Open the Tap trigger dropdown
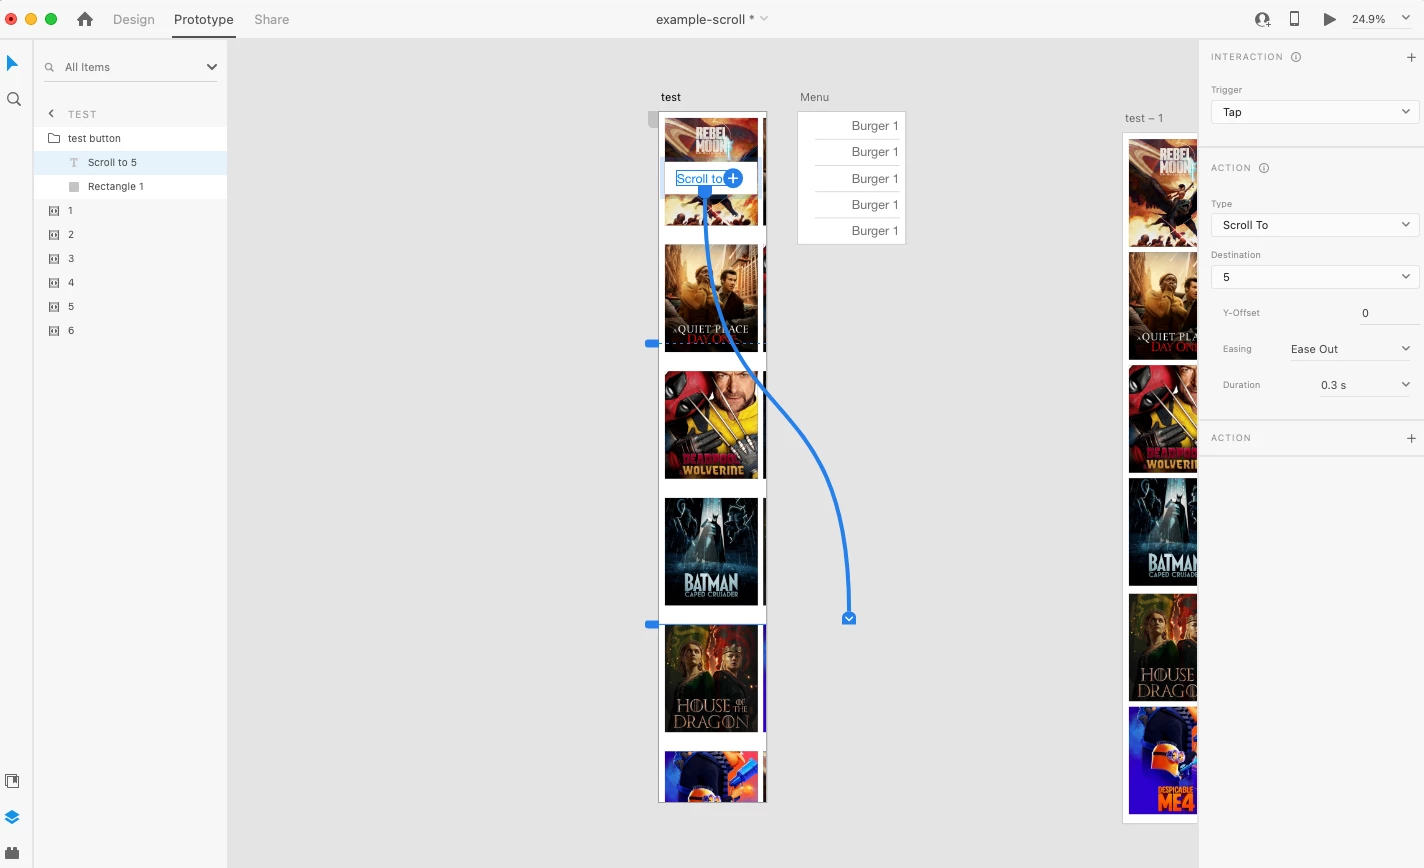 1314,112
